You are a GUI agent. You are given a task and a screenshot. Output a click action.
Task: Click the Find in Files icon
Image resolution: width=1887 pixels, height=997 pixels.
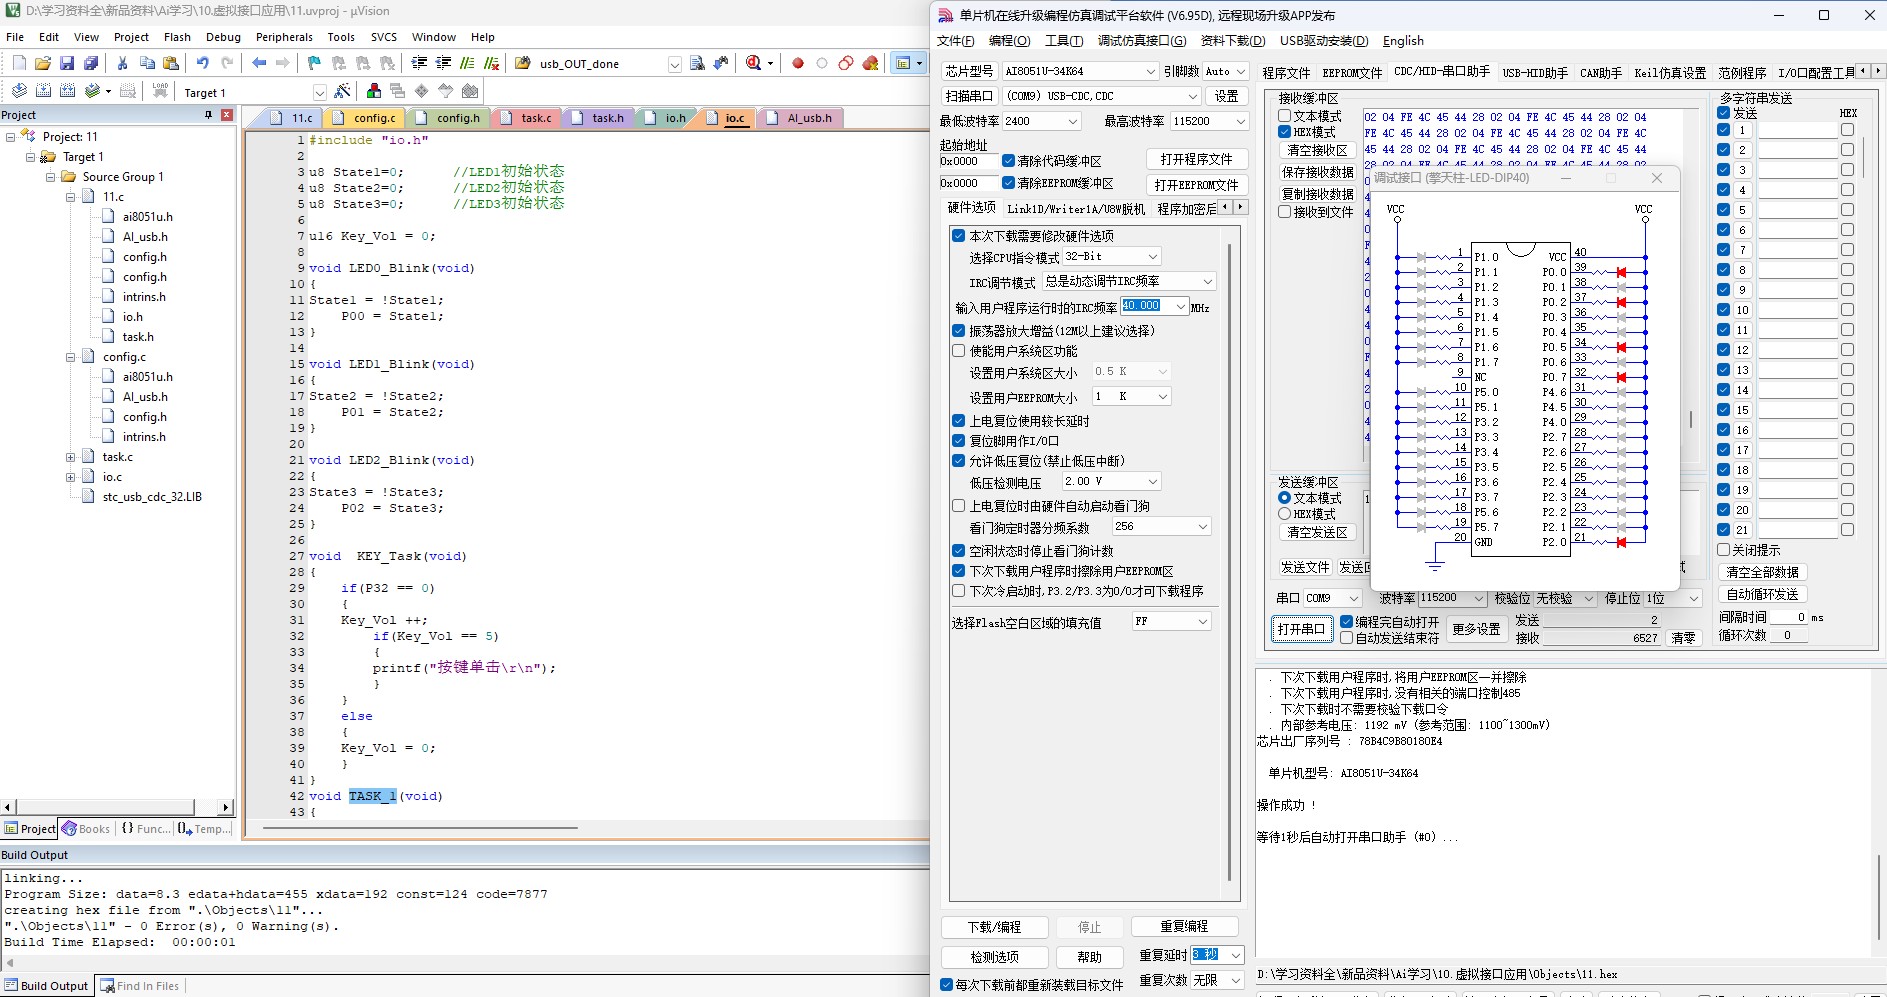pos(698,63)
